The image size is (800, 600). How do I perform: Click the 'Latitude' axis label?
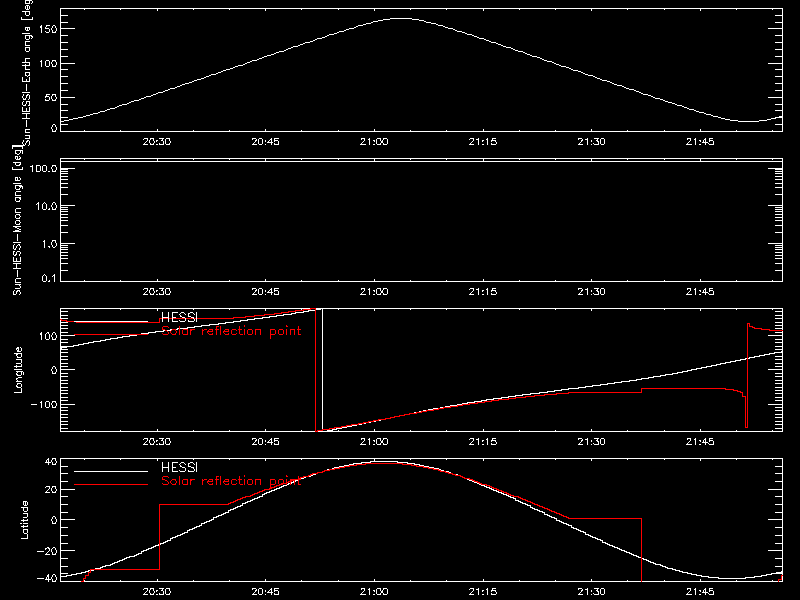pyautogui.click(x=24, y=520)
